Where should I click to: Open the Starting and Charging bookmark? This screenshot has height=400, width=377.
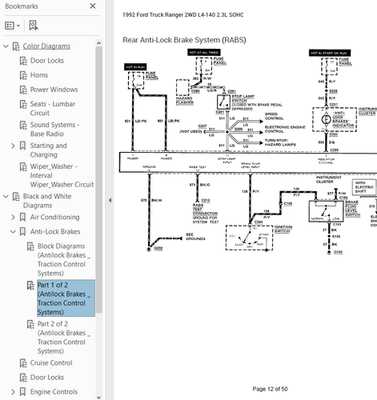[49, 150]
